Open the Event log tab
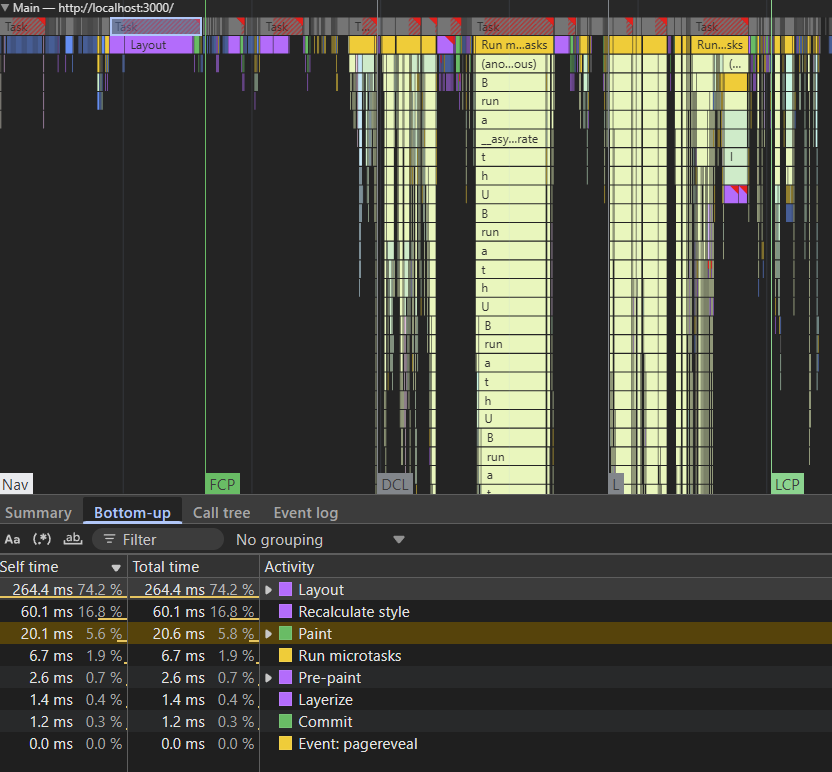This screenshot has height=772, width=832. pos(305,513)
